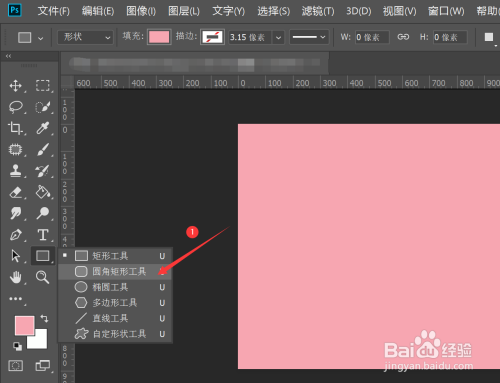Image resolution: width=500 pixels, height=383 pixels.
Task: Choose 直线工具 from the flyout
Action: pos(115,318)
